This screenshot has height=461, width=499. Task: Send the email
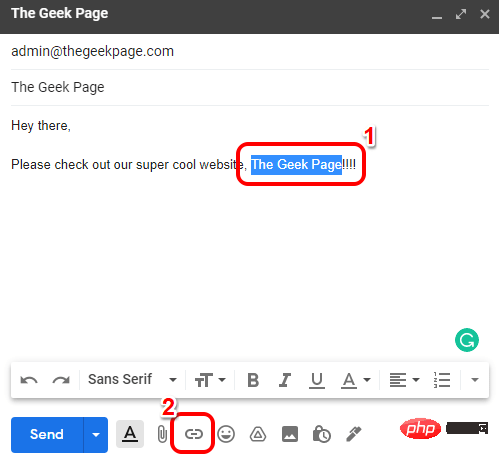[47, 435]
